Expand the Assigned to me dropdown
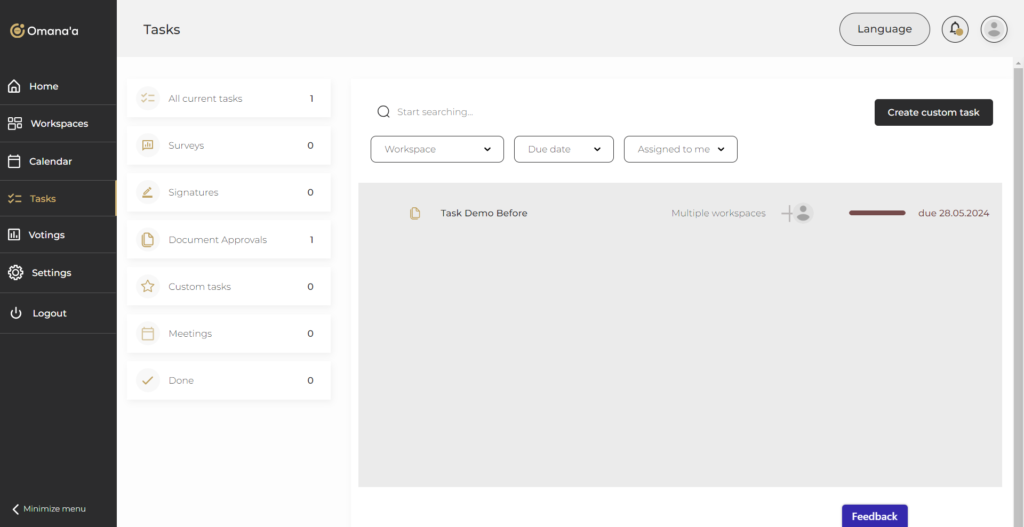This screenshot has width=1024, height=527. click(x=680, y=149)
